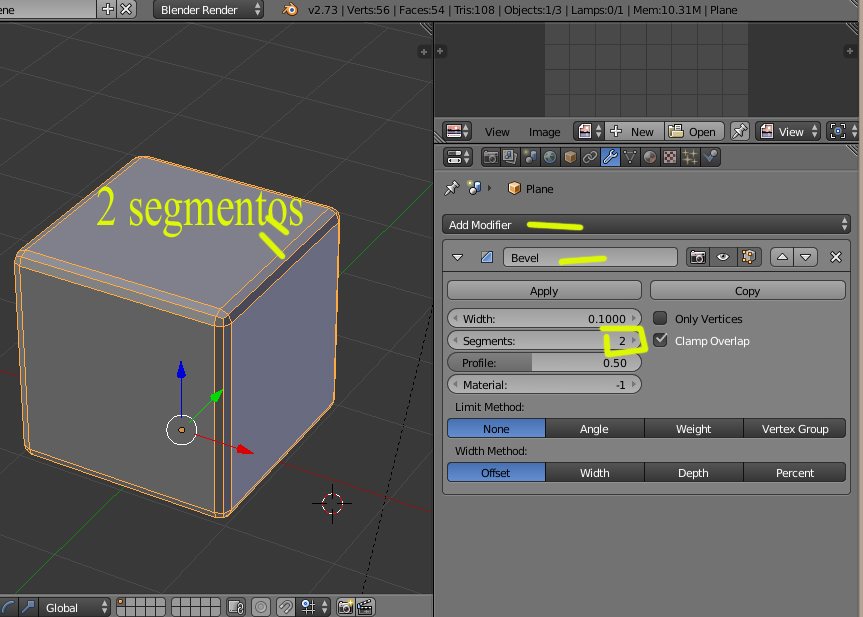
Task: Open the View mode dropdown in image editor
Action: click(x=788, y=132)
